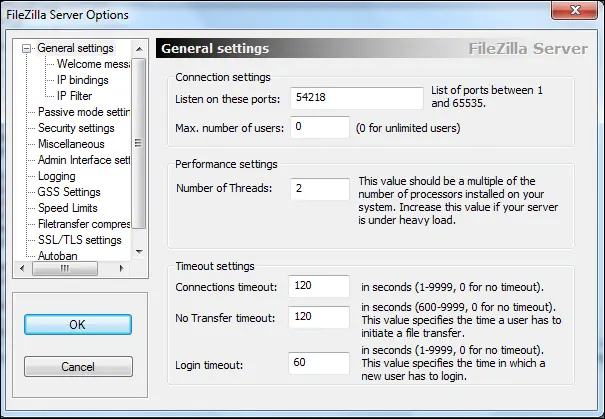Open the Logging options page
Screen dimensions: 605x419
pyautogui.click(x=56, y=176)
